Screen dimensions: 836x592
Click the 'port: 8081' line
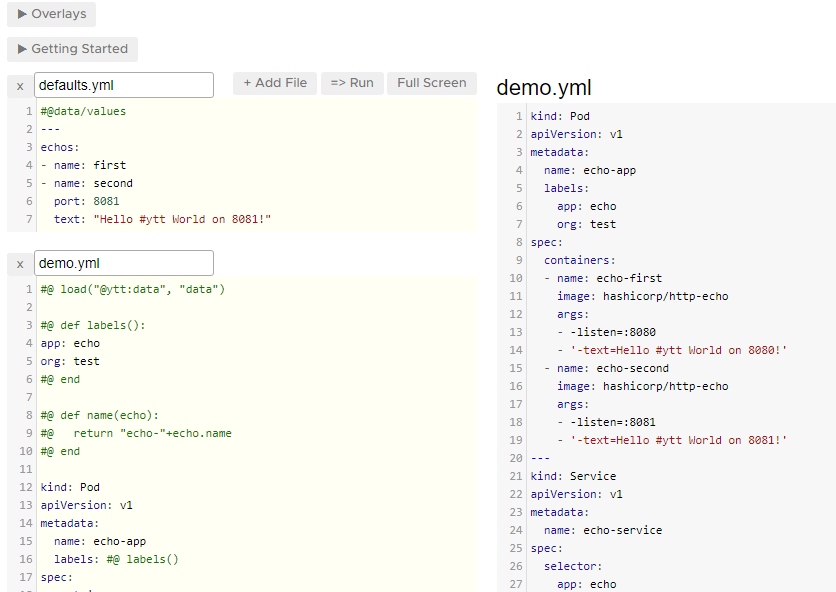click(x=86, y=202)
